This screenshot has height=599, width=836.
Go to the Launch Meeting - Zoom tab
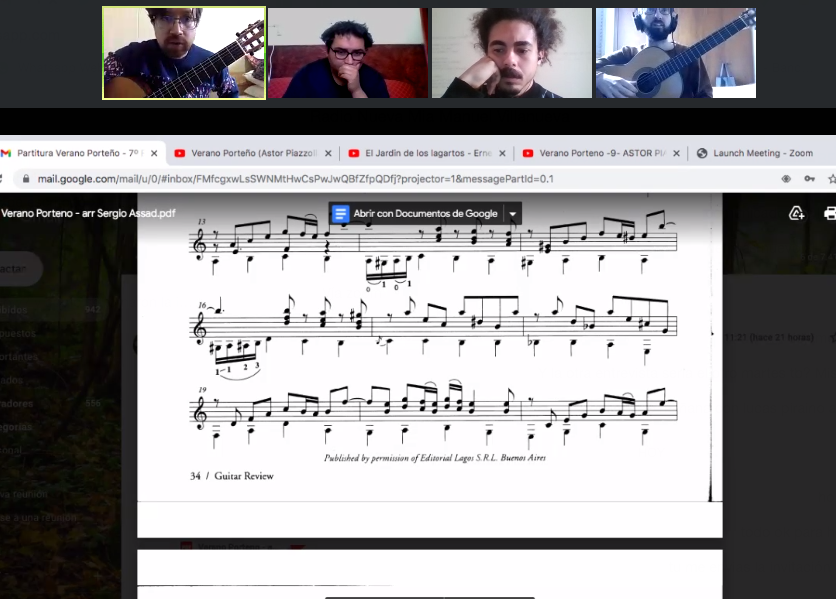point(762,153)
